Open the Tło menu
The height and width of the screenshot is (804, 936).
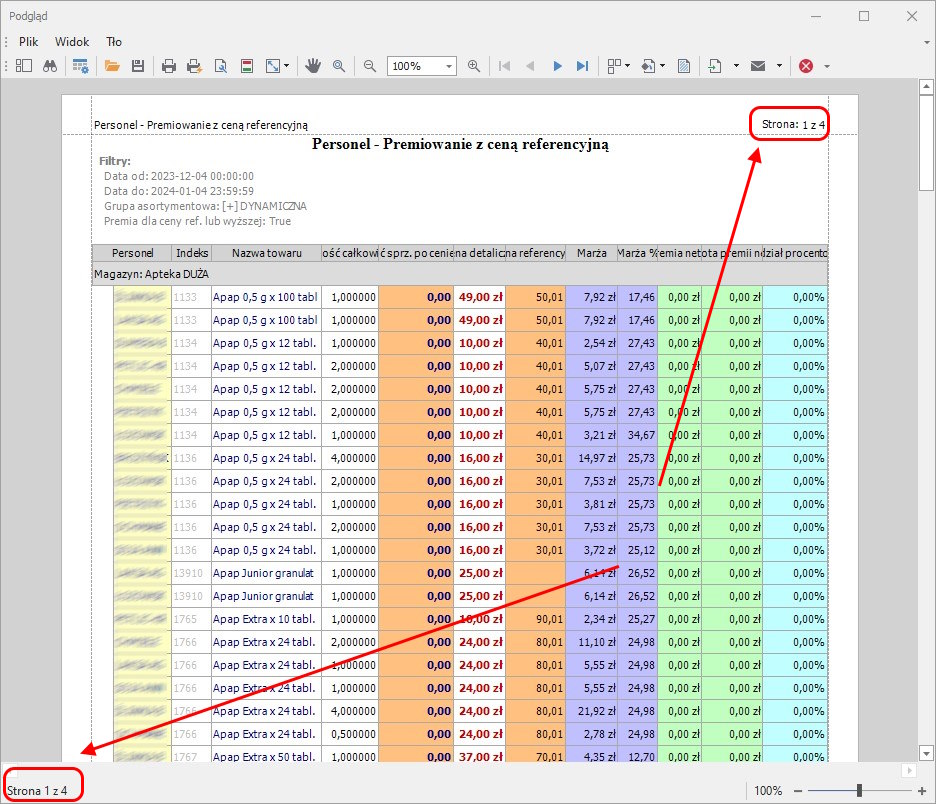tap(114, 42)
